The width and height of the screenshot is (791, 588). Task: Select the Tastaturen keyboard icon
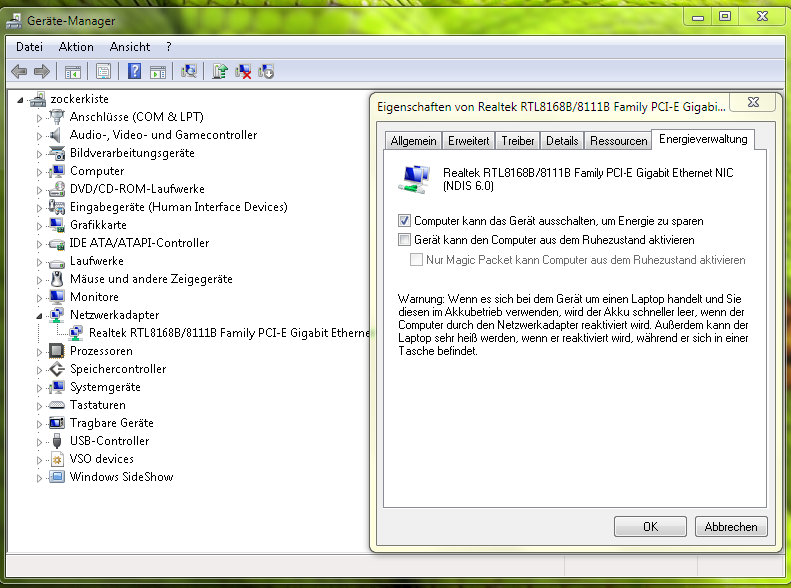pyautogui.click(x=57, y=405)
